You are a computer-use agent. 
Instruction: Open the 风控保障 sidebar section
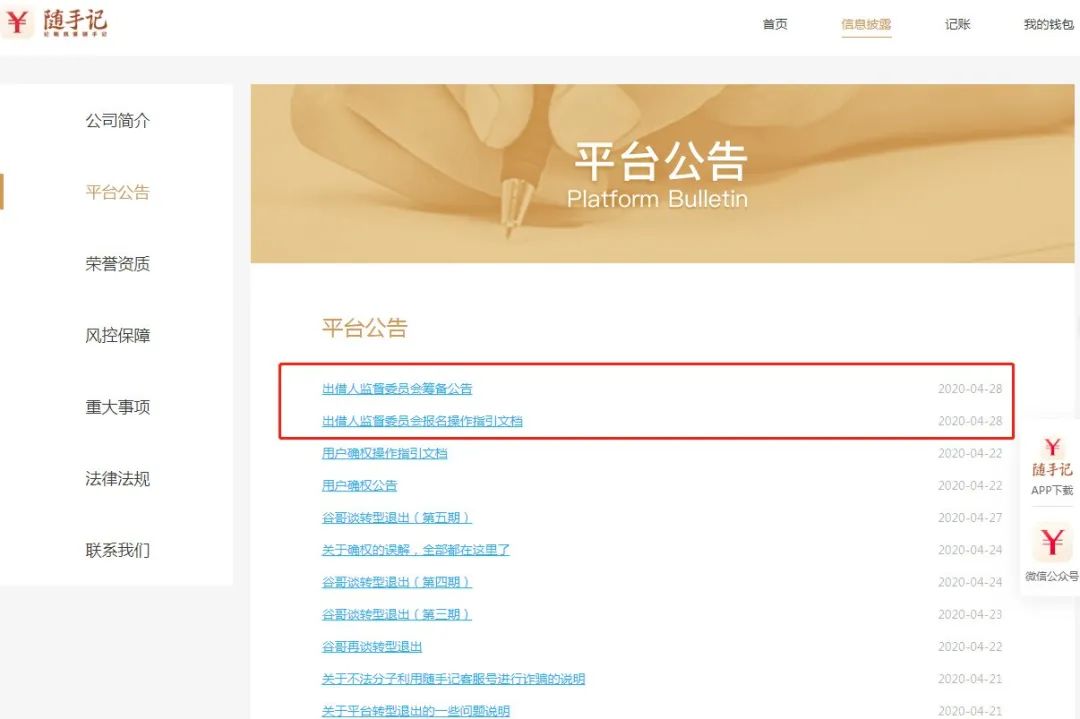pyautogui.click(x=117, y=335)
